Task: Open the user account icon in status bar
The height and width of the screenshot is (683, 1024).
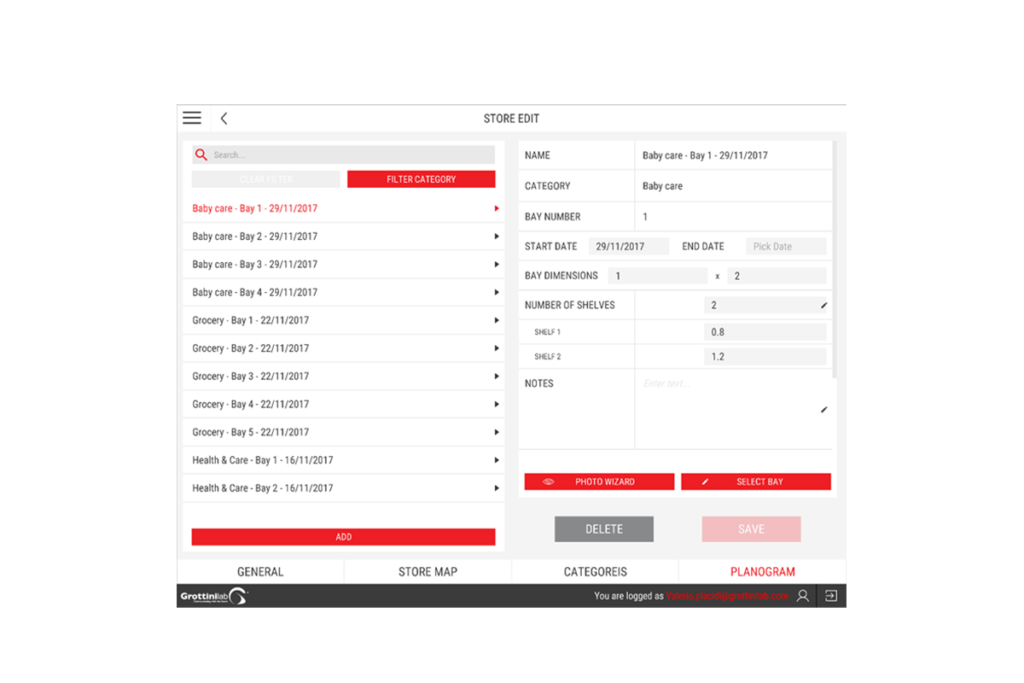Action: [801, 595]
